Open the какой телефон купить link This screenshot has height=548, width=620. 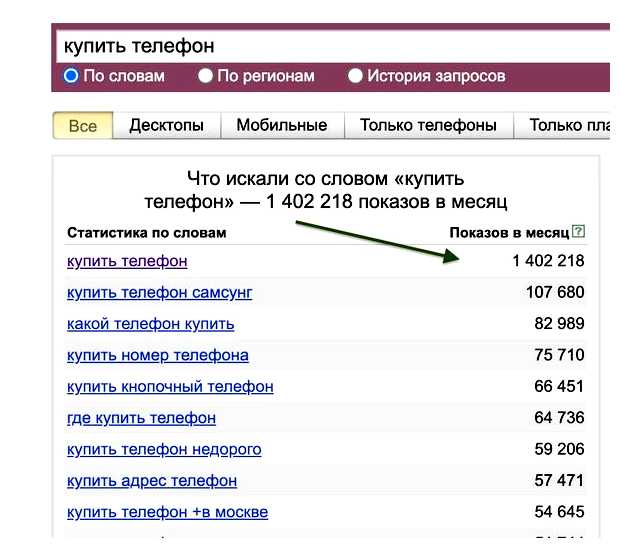pyautogui.click(x=150, y=324)
